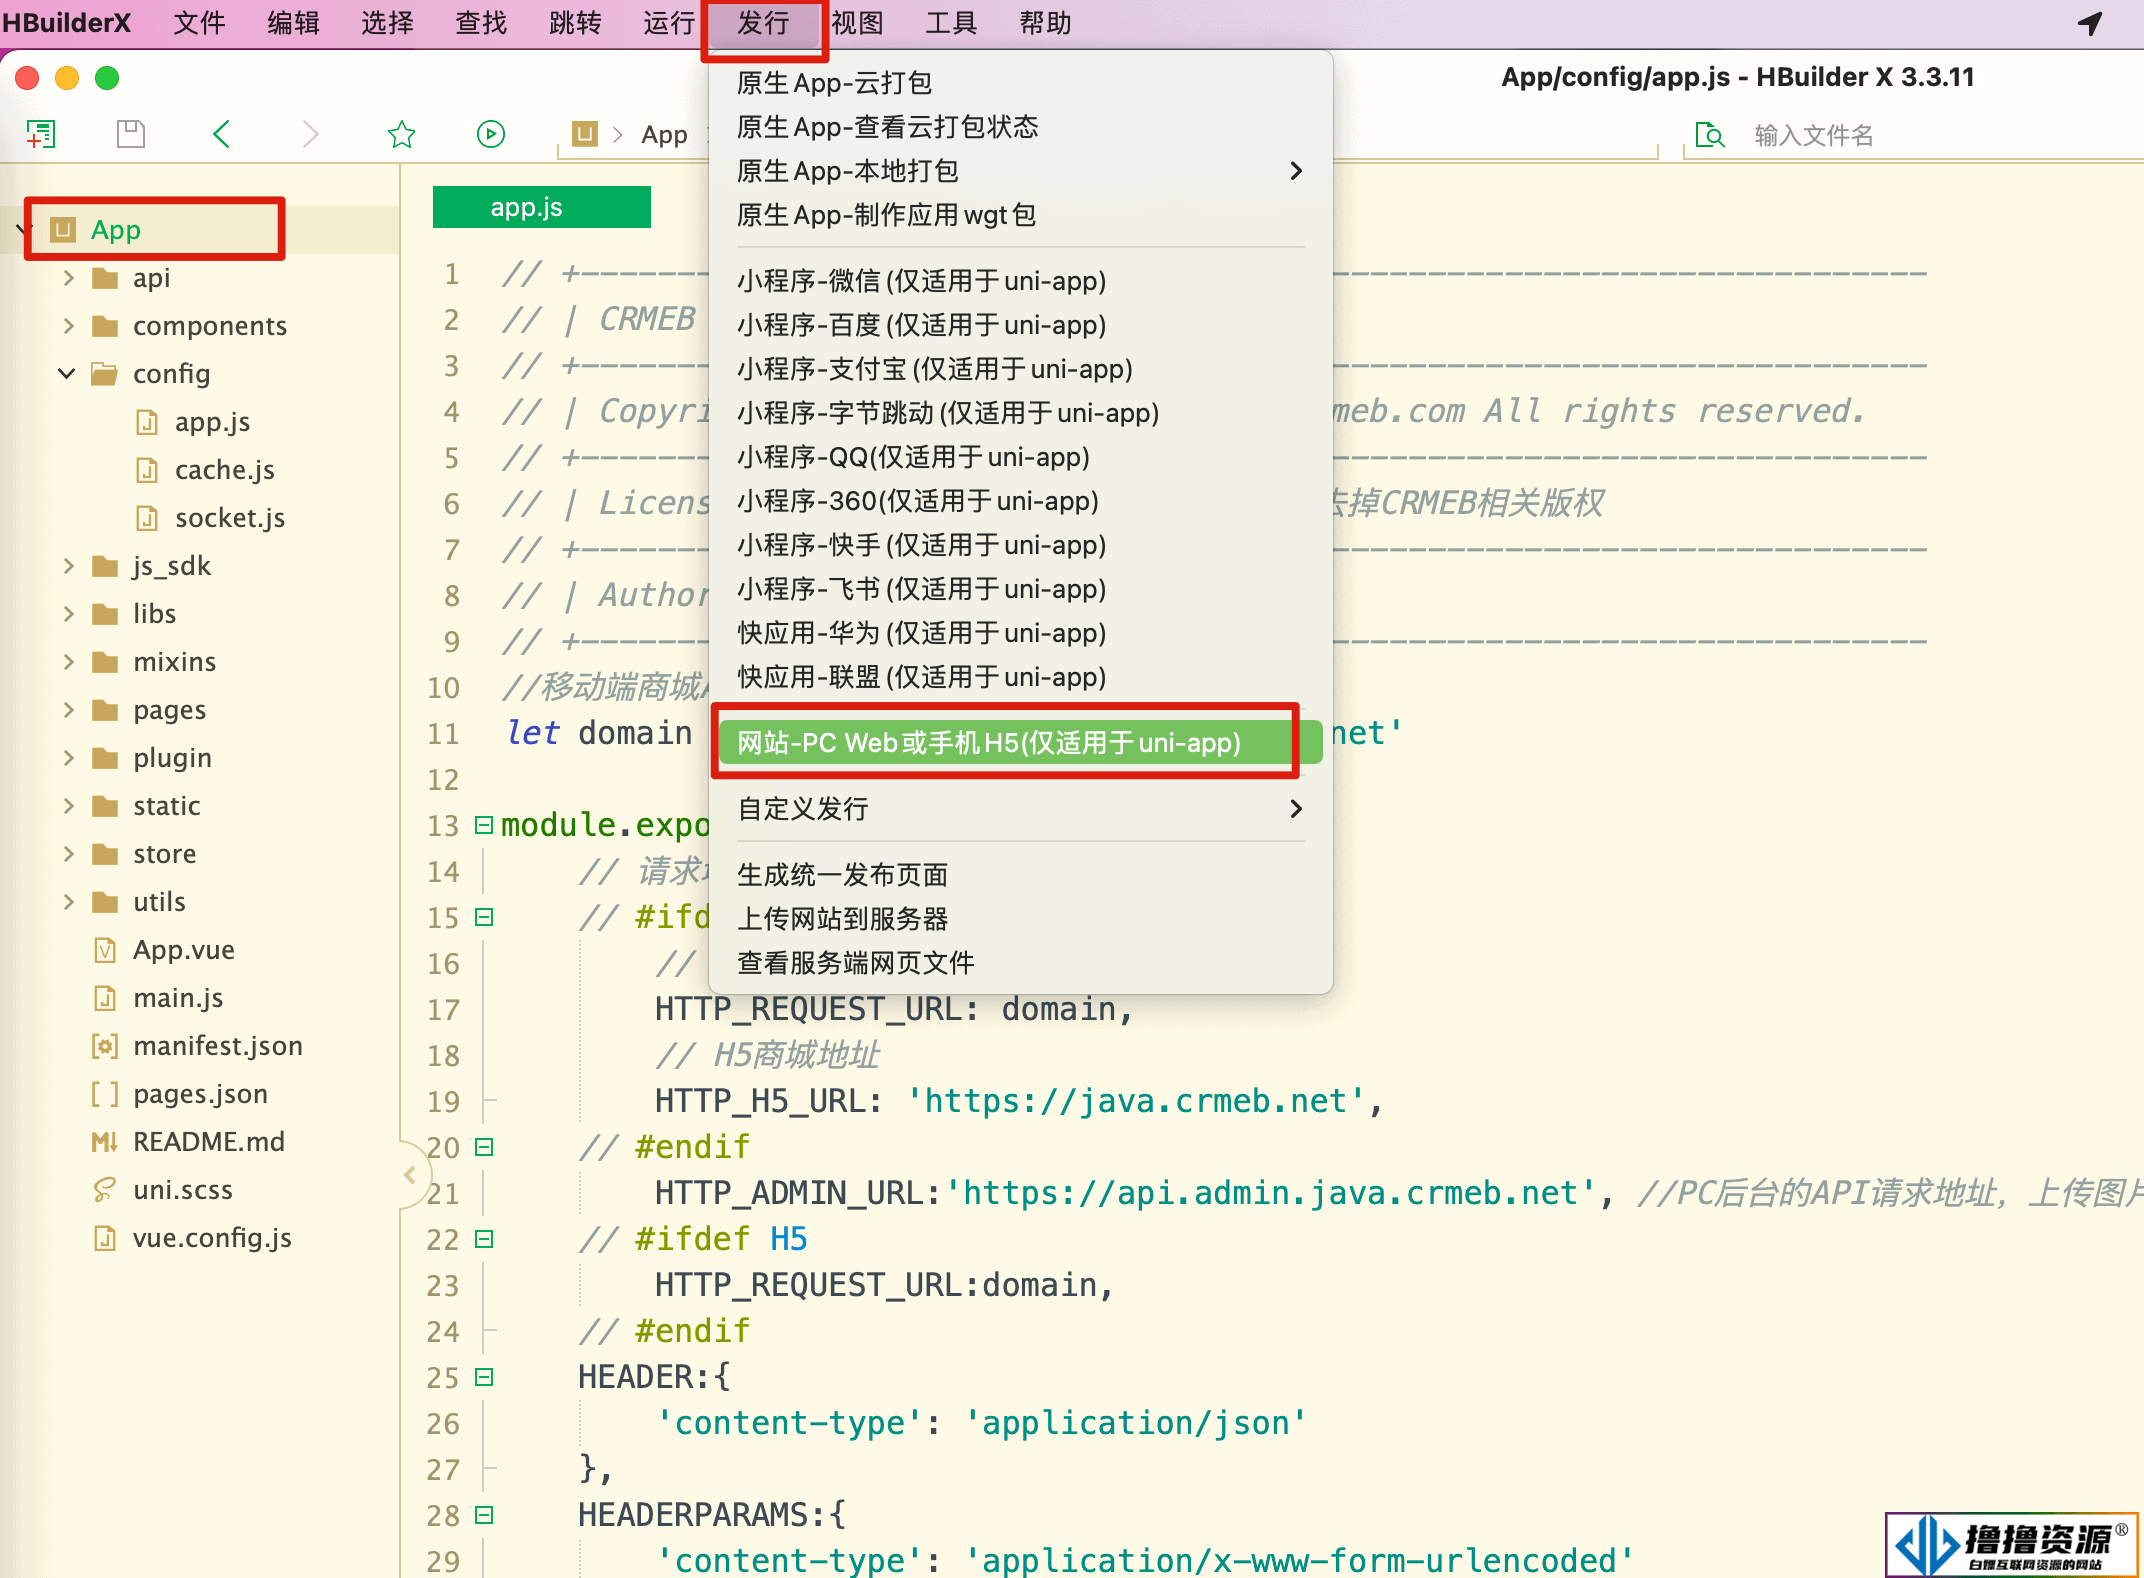Click the App.vue file icon
The image size is (2144, 1578).
(x=105, y=950)
